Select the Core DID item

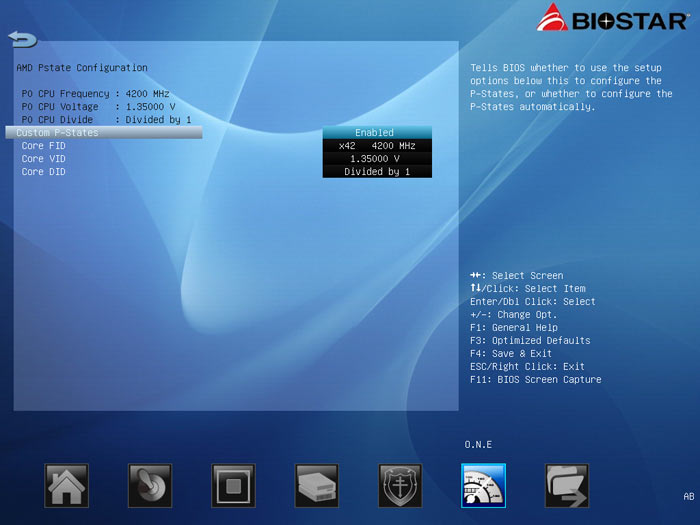click(x=43, y=171)
